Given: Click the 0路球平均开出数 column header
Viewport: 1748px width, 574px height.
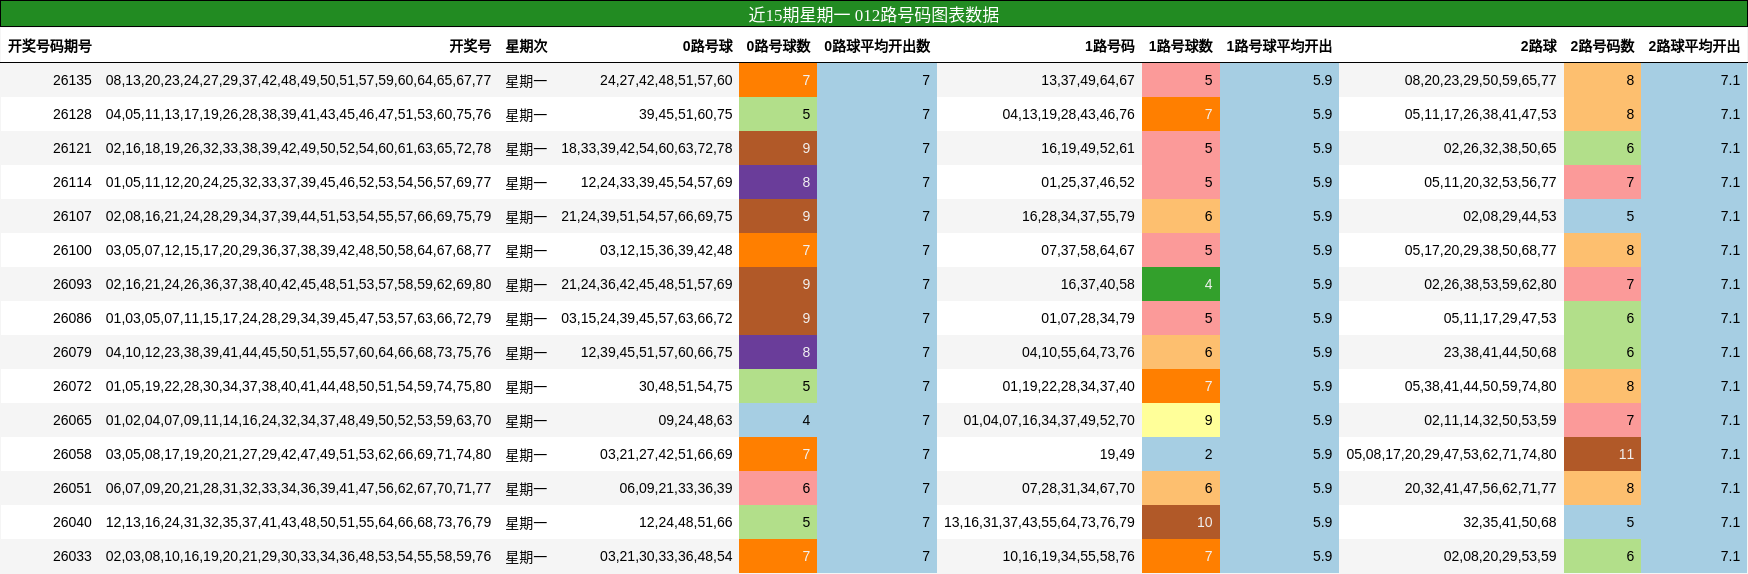Looking at the screenshot, I should point(877,46).
